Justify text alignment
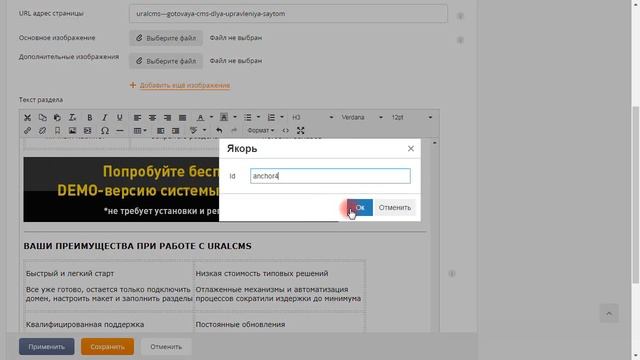This screenshot has width=640, height=360. pyautogui.click(x=182, y=118)
